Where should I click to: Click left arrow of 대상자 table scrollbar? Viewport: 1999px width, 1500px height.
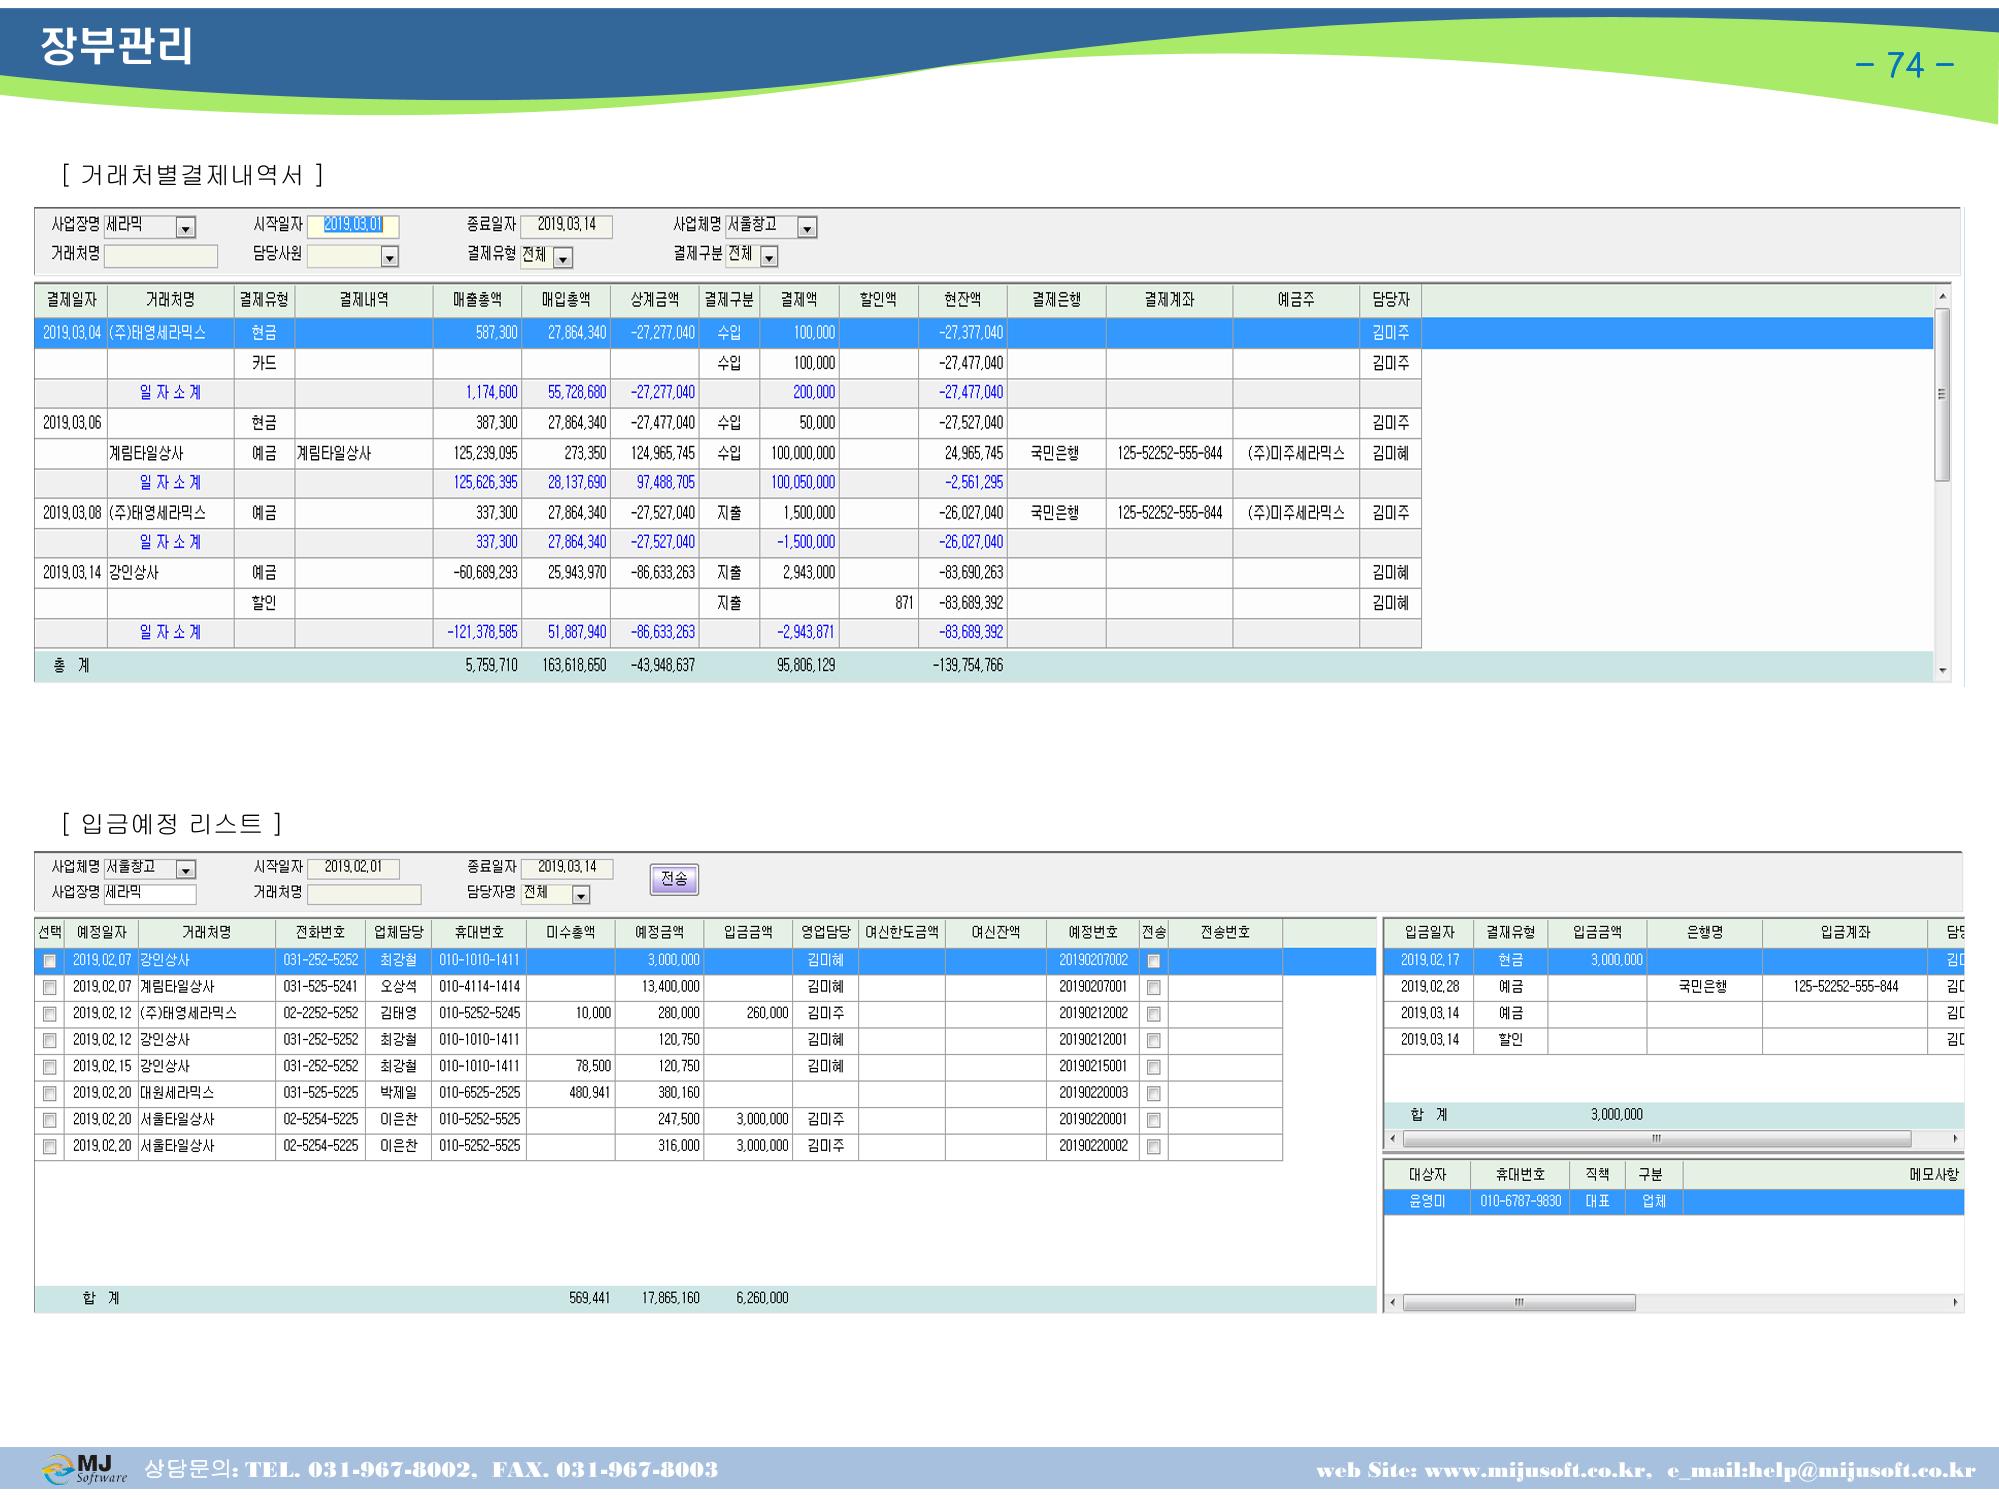pyautogui.click(x=1392, y=1303)
